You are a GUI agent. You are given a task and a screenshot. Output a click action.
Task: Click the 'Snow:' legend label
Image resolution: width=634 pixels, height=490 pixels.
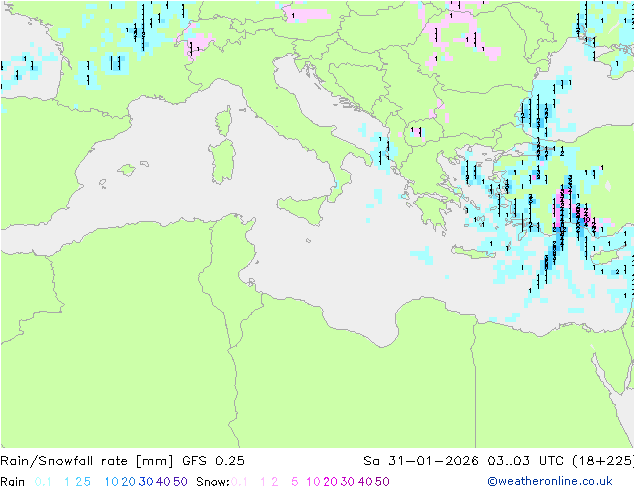point(213,482)
